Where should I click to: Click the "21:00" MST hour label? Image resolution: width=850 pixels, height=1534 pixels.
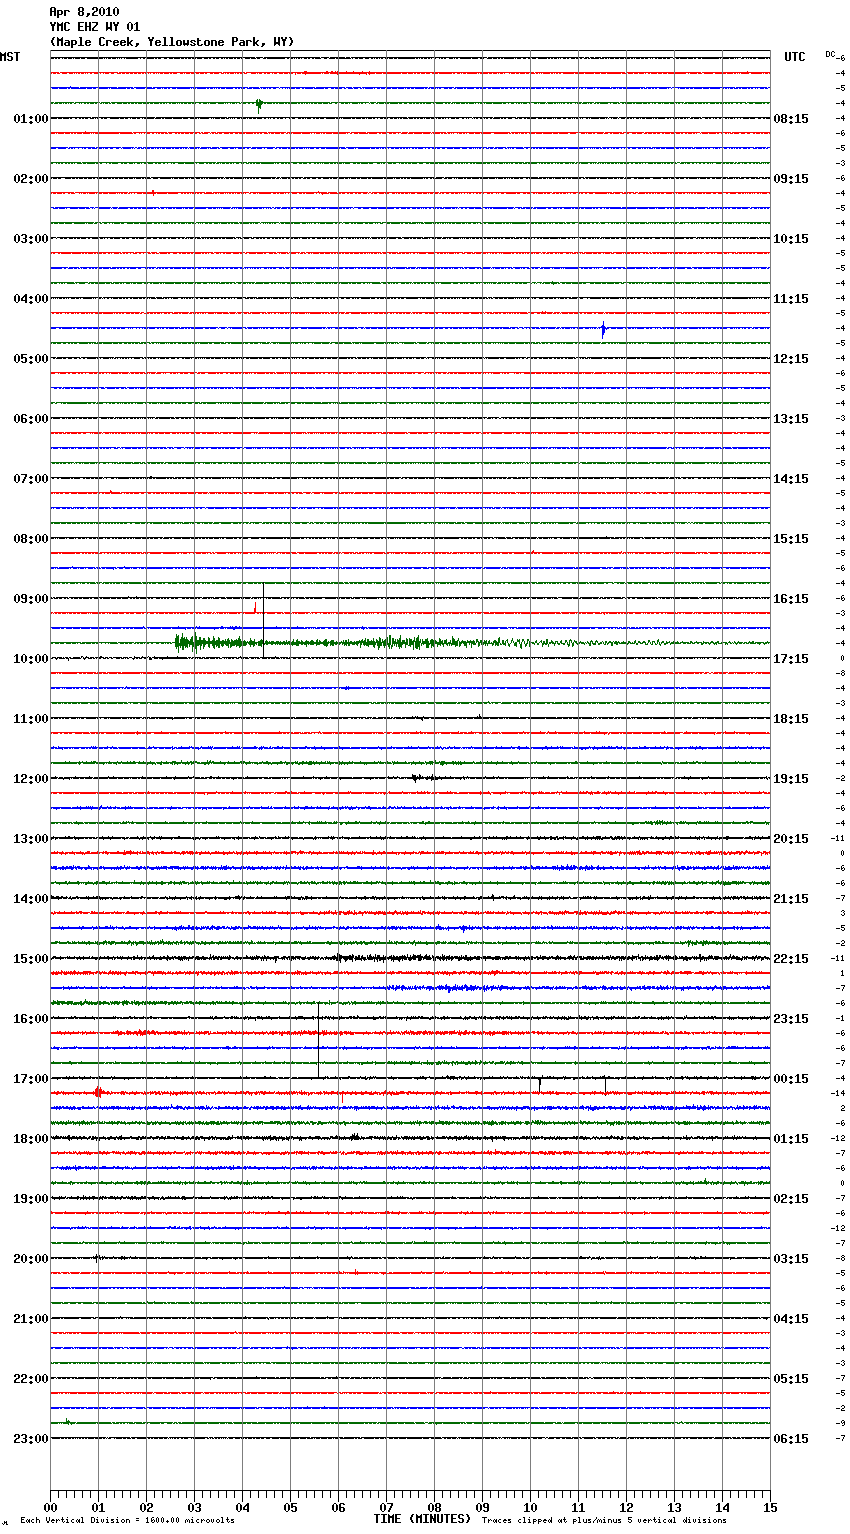31,1319
